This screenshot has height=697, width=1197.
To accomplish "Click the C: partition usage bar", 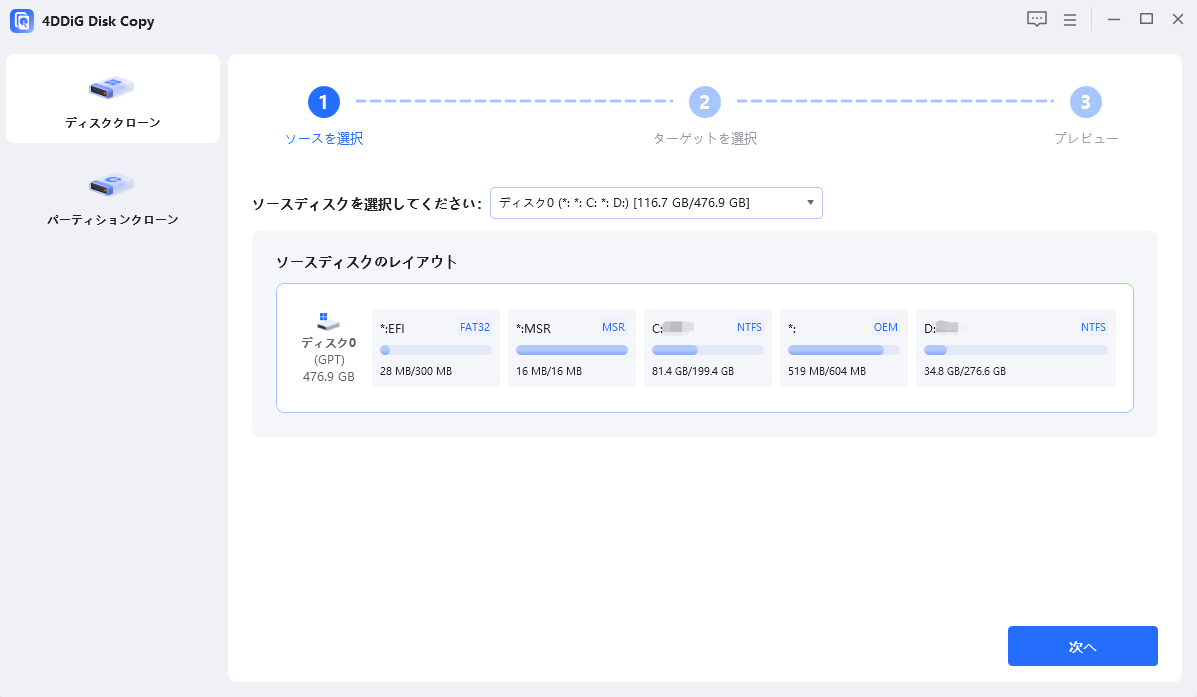I will coord(707,350).
